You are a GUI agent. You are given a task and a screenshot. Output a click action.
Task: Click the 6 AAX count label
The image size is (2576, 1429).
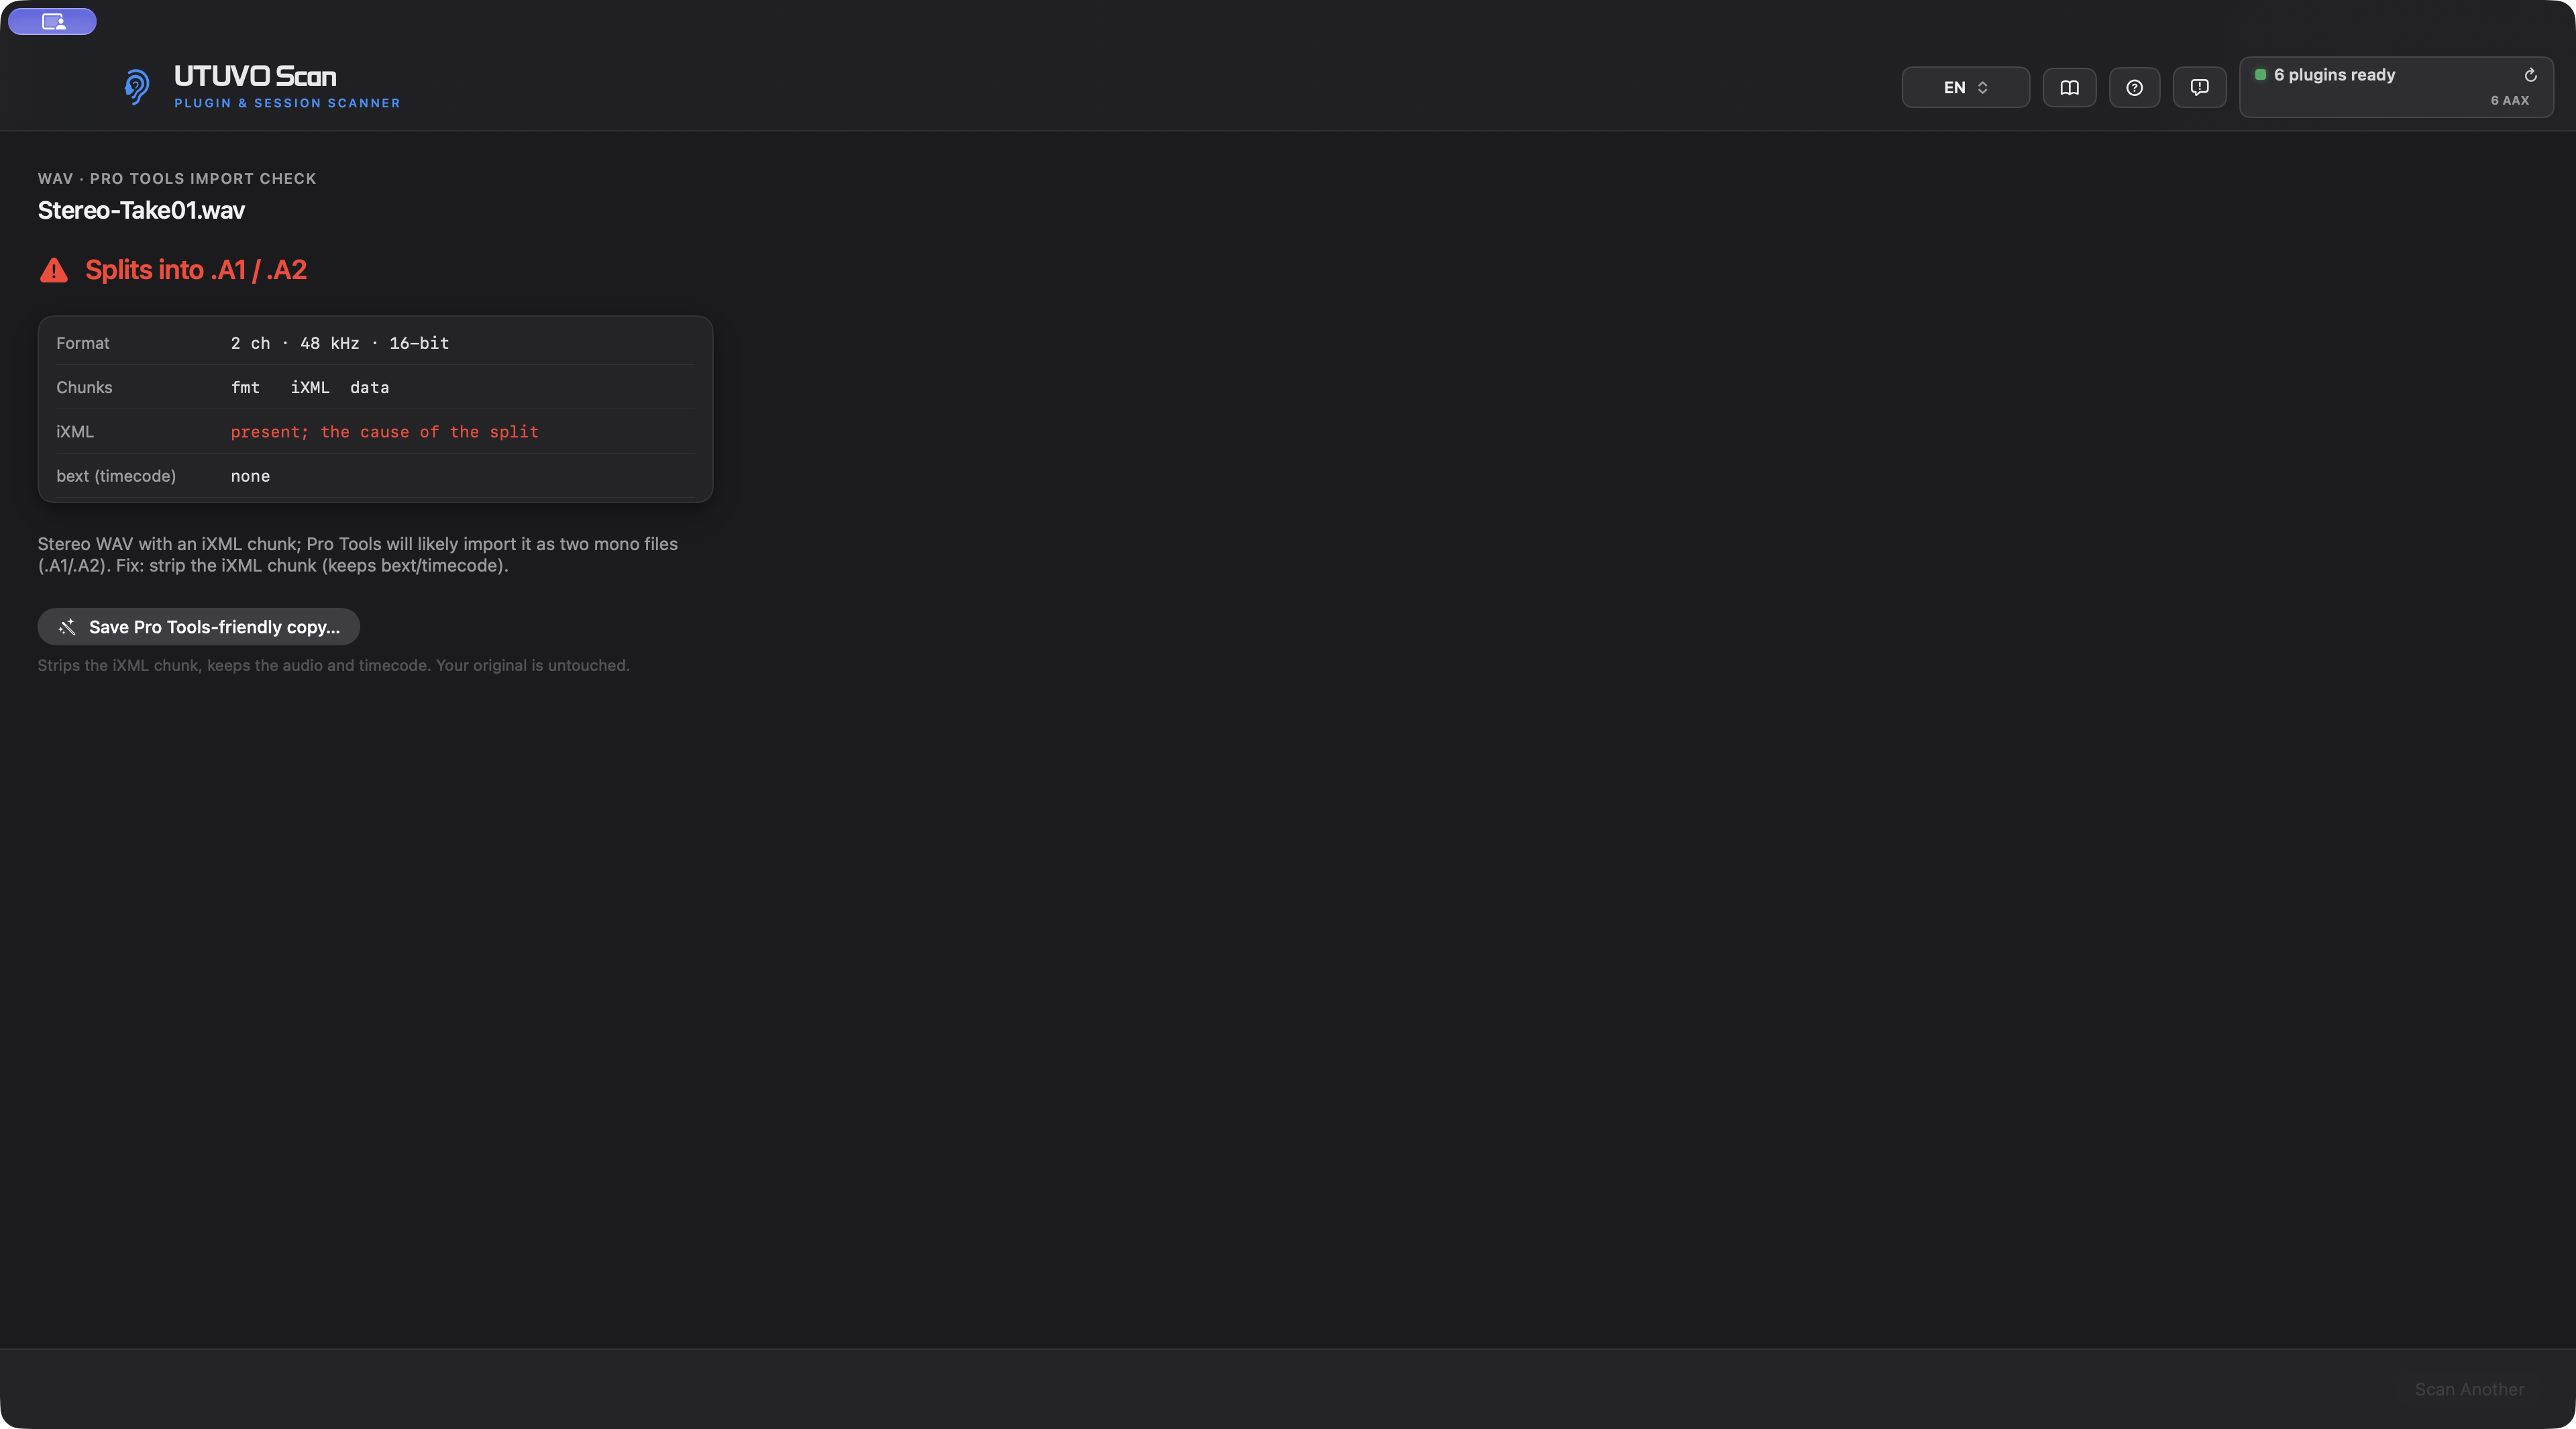2509,100
